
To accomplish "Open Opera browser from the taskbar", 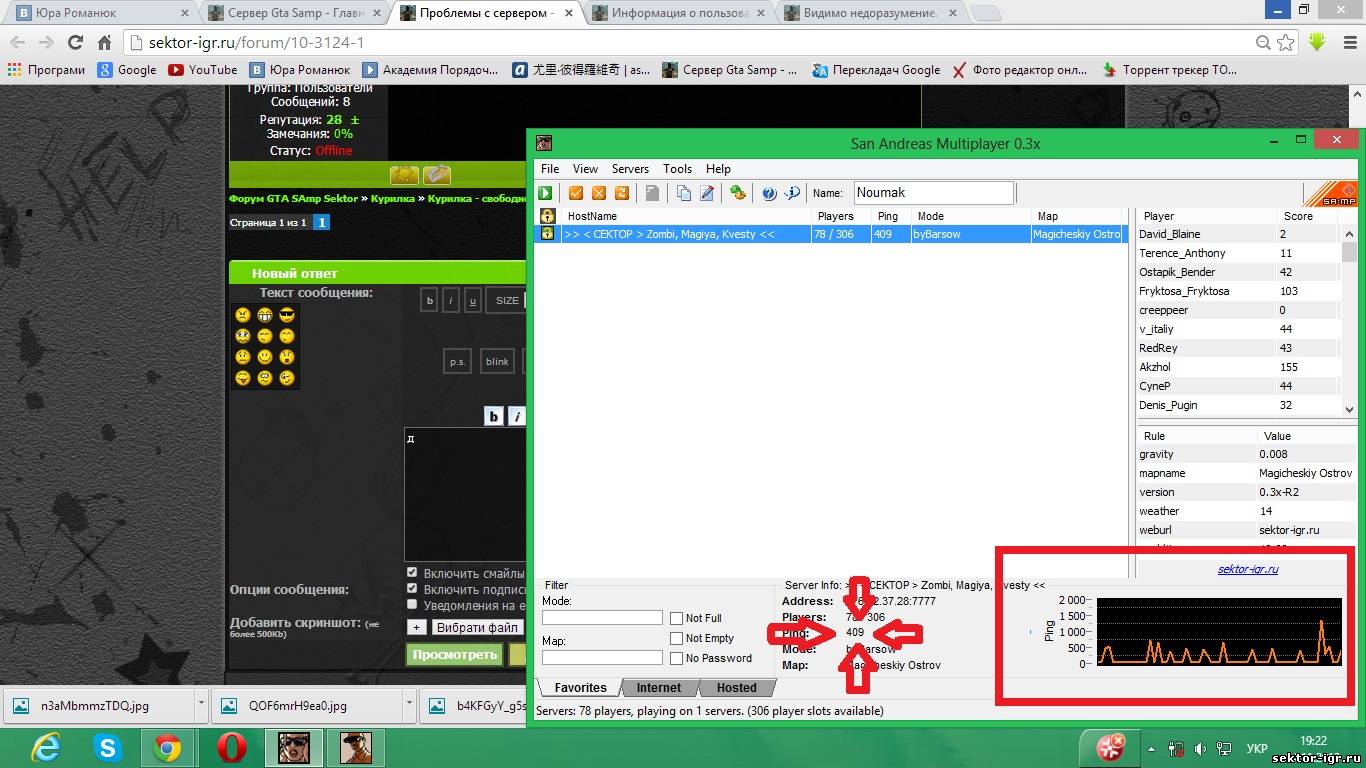I will point(232,747).
